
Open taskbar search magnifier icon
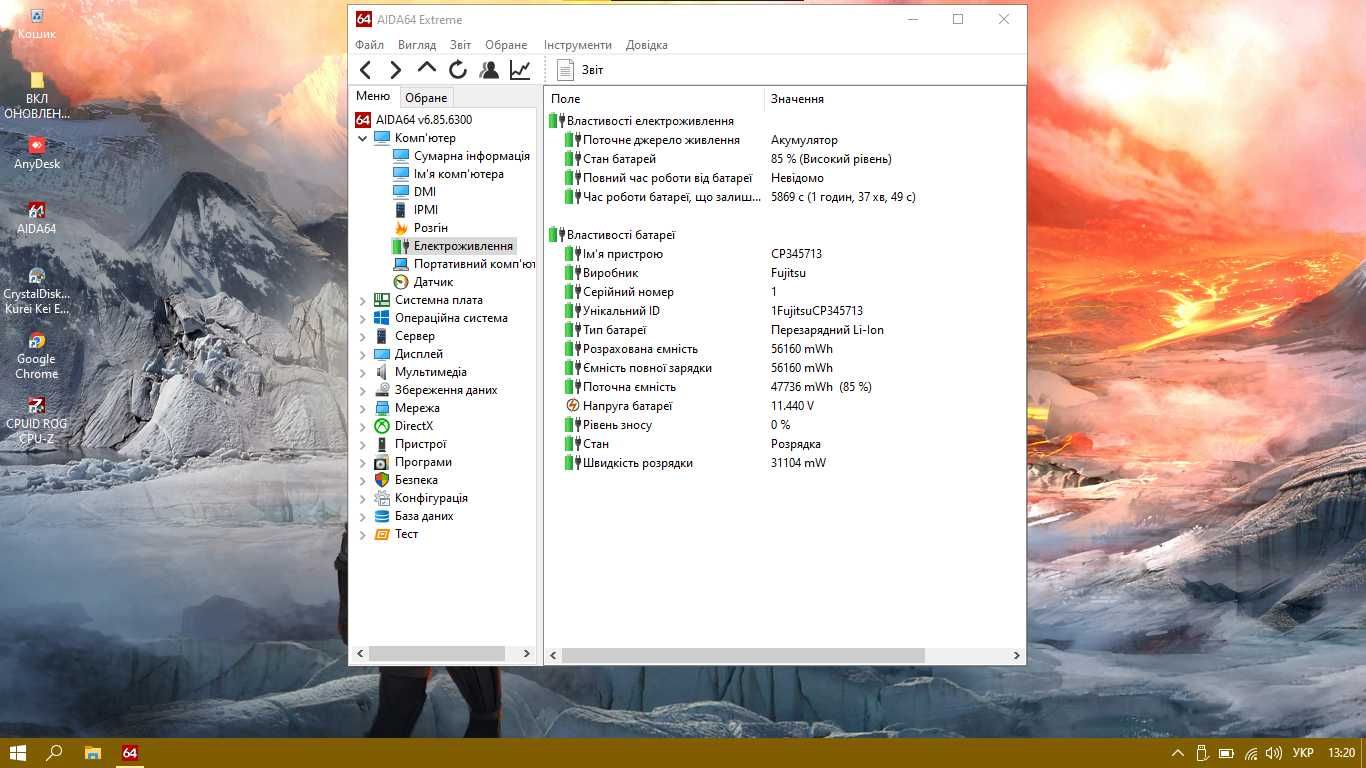(55, 753)
